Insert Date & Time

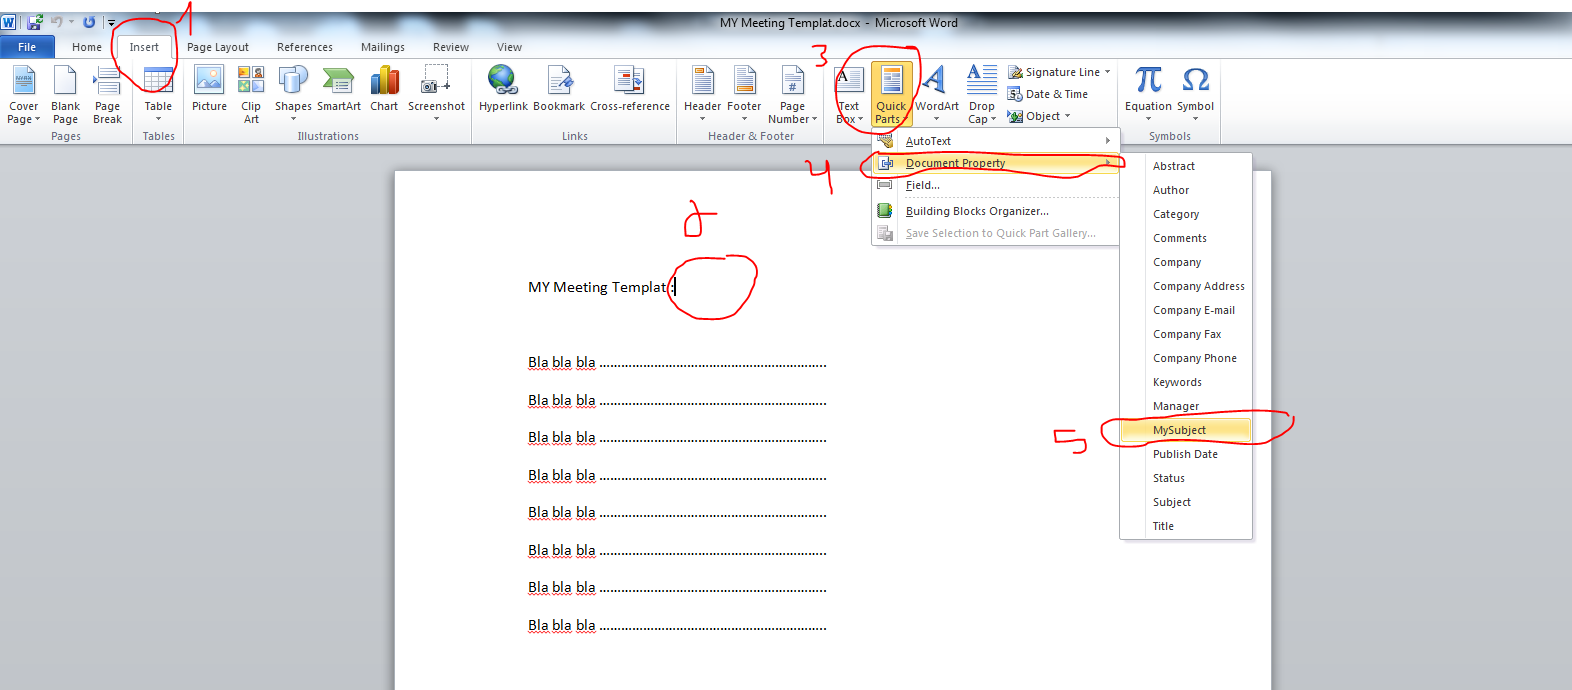coord(1047,94)
